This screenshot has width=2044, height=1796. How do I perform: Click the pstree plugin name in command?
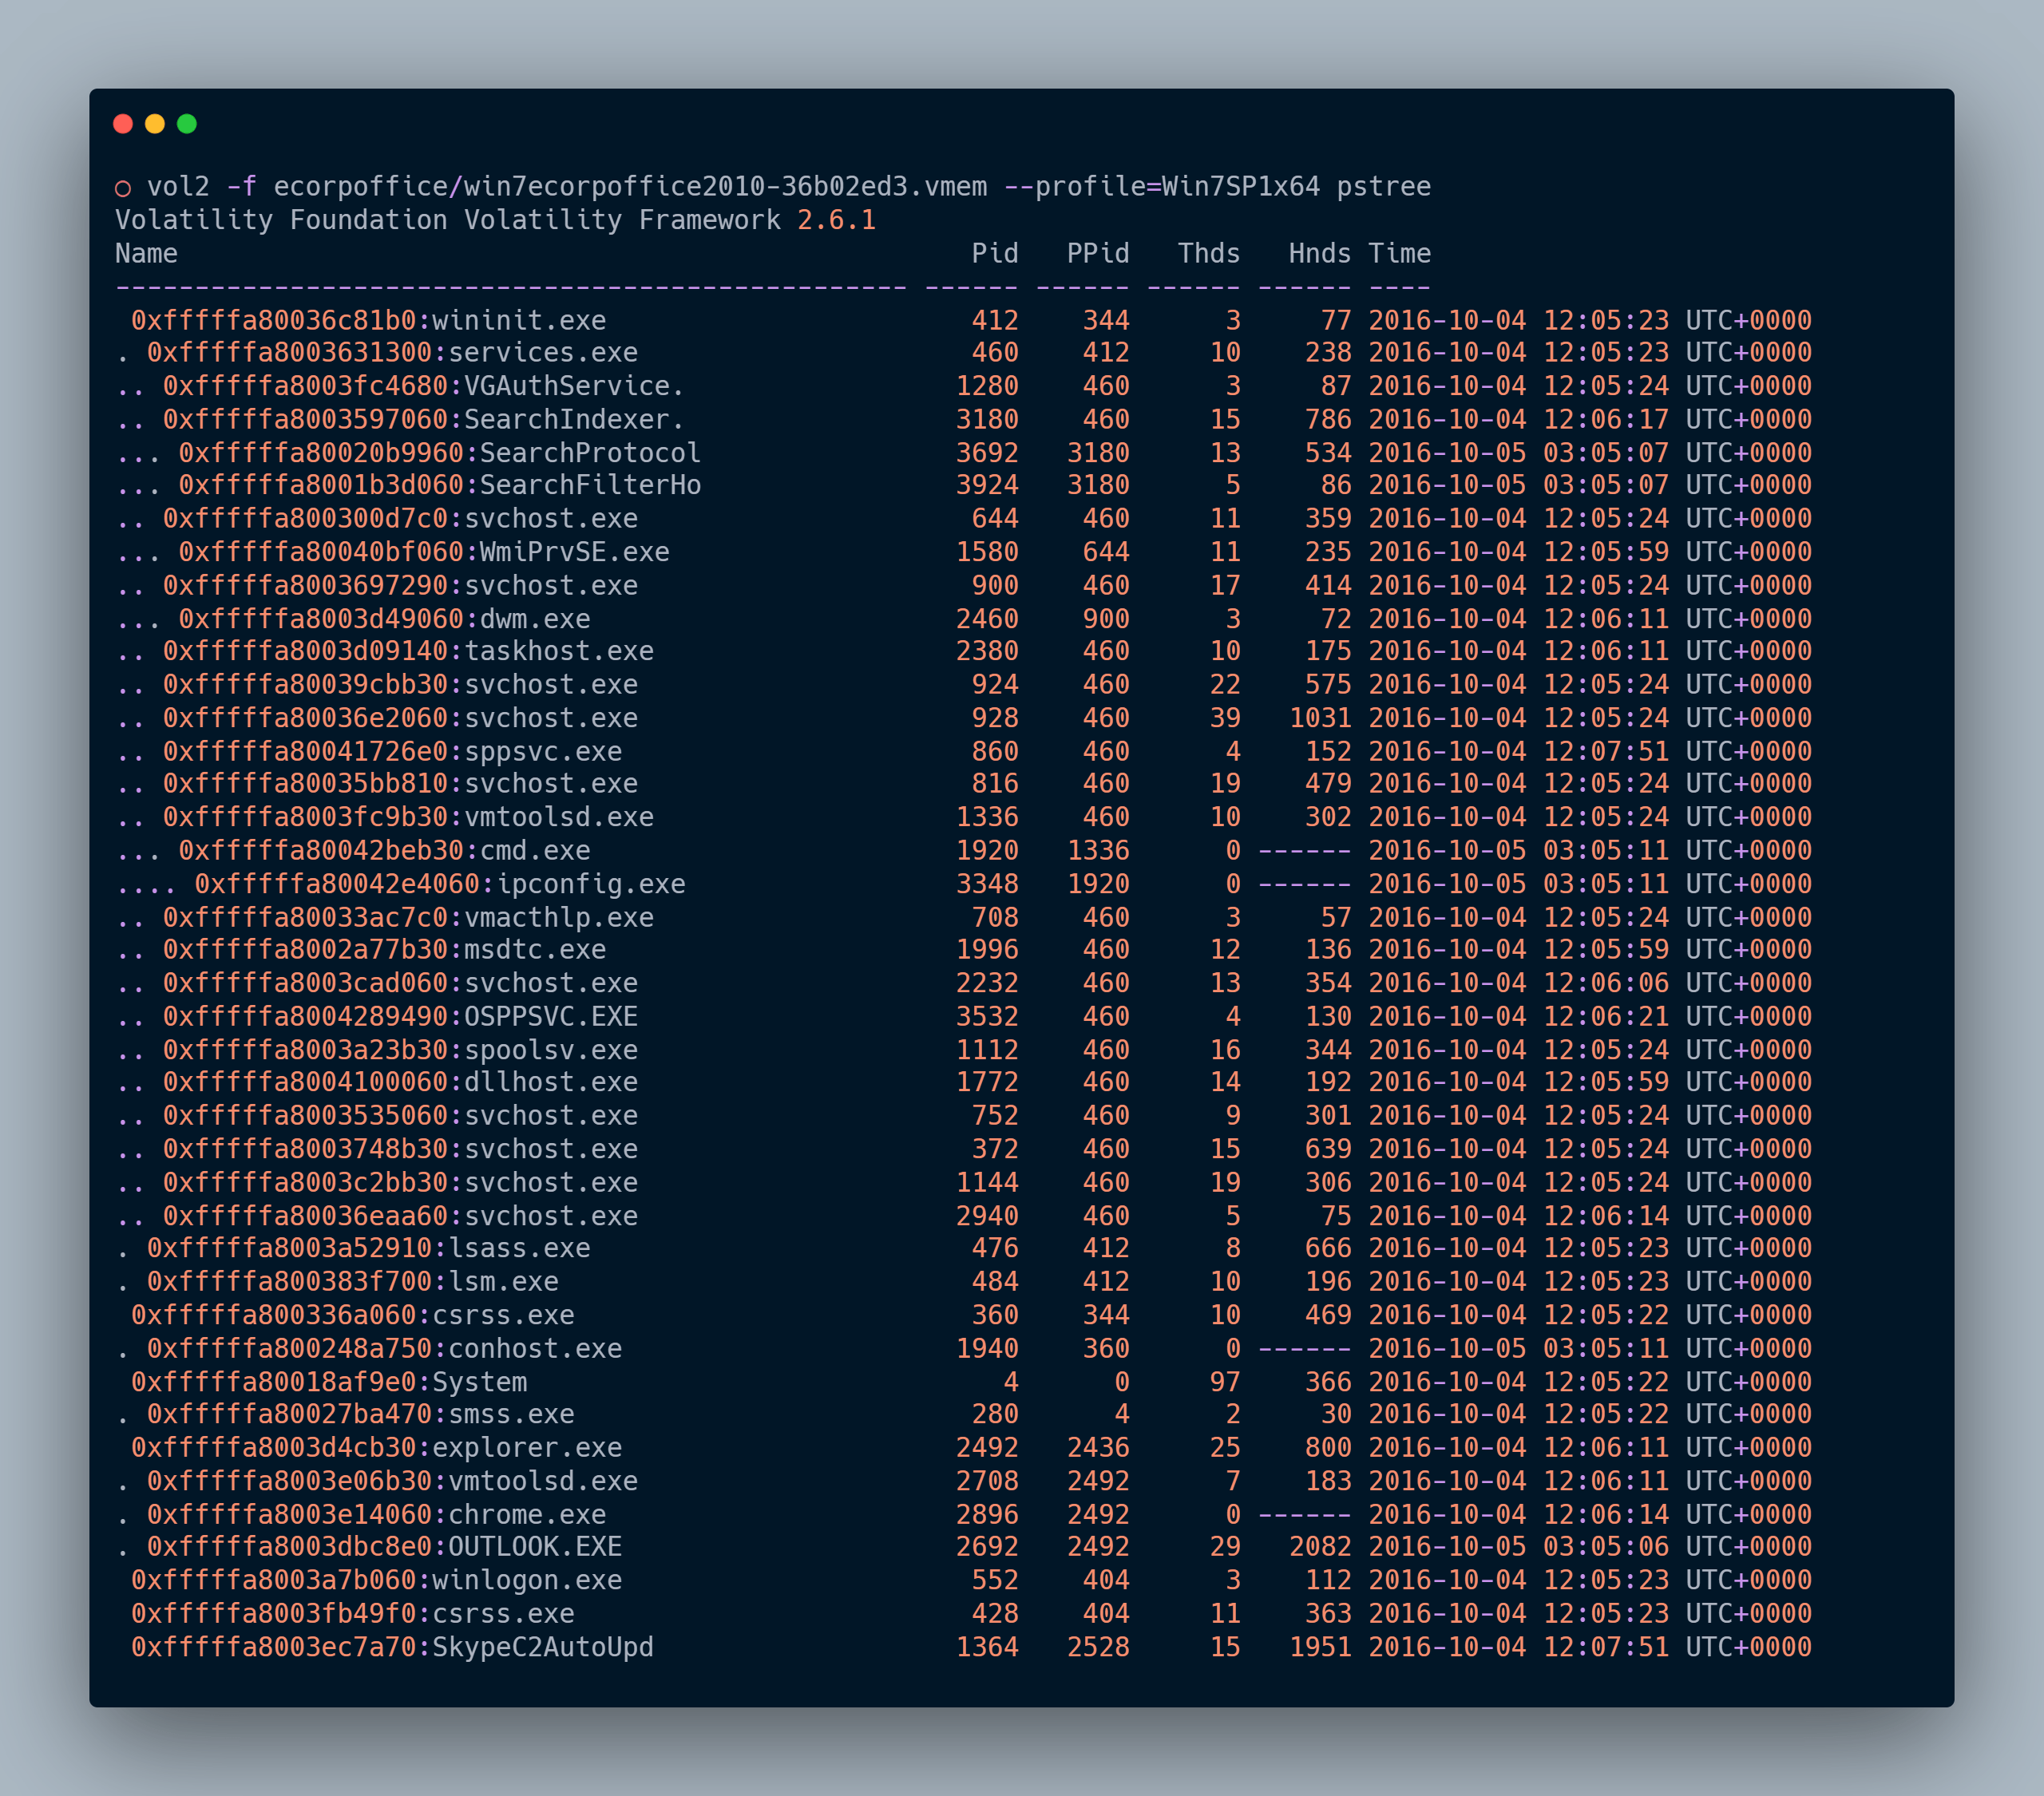(x=1383, y=187)
